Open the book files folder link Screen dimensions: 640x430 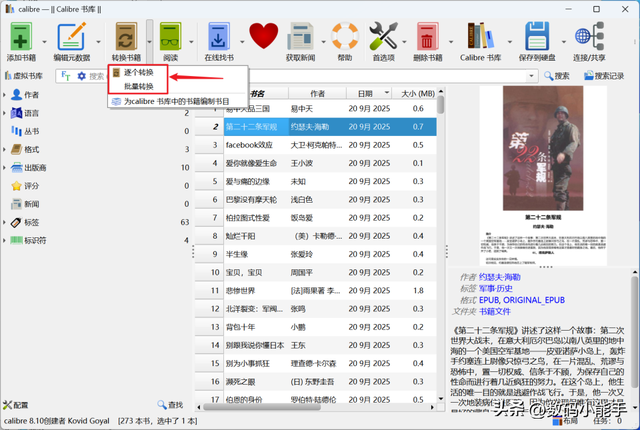[x=495, y=311]
